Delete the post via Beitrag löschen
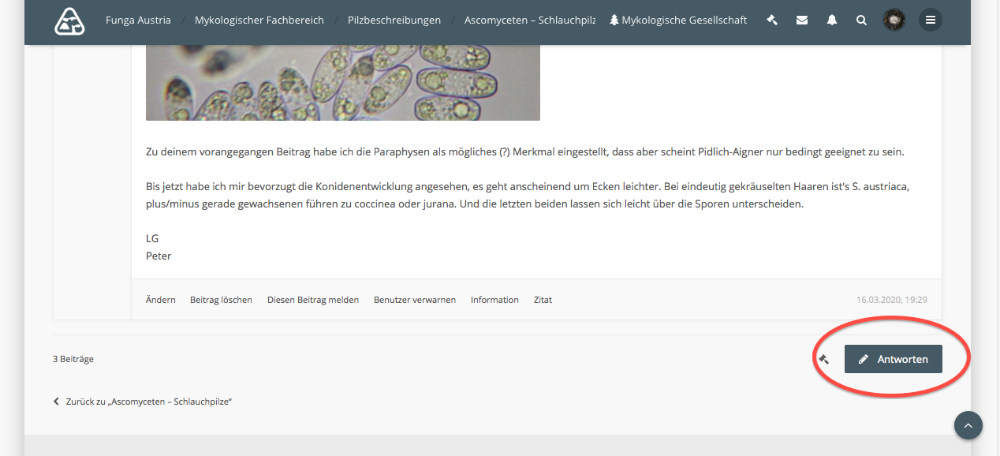The height and width of the screenshot is (456, 1000). [x=221, y=300]
